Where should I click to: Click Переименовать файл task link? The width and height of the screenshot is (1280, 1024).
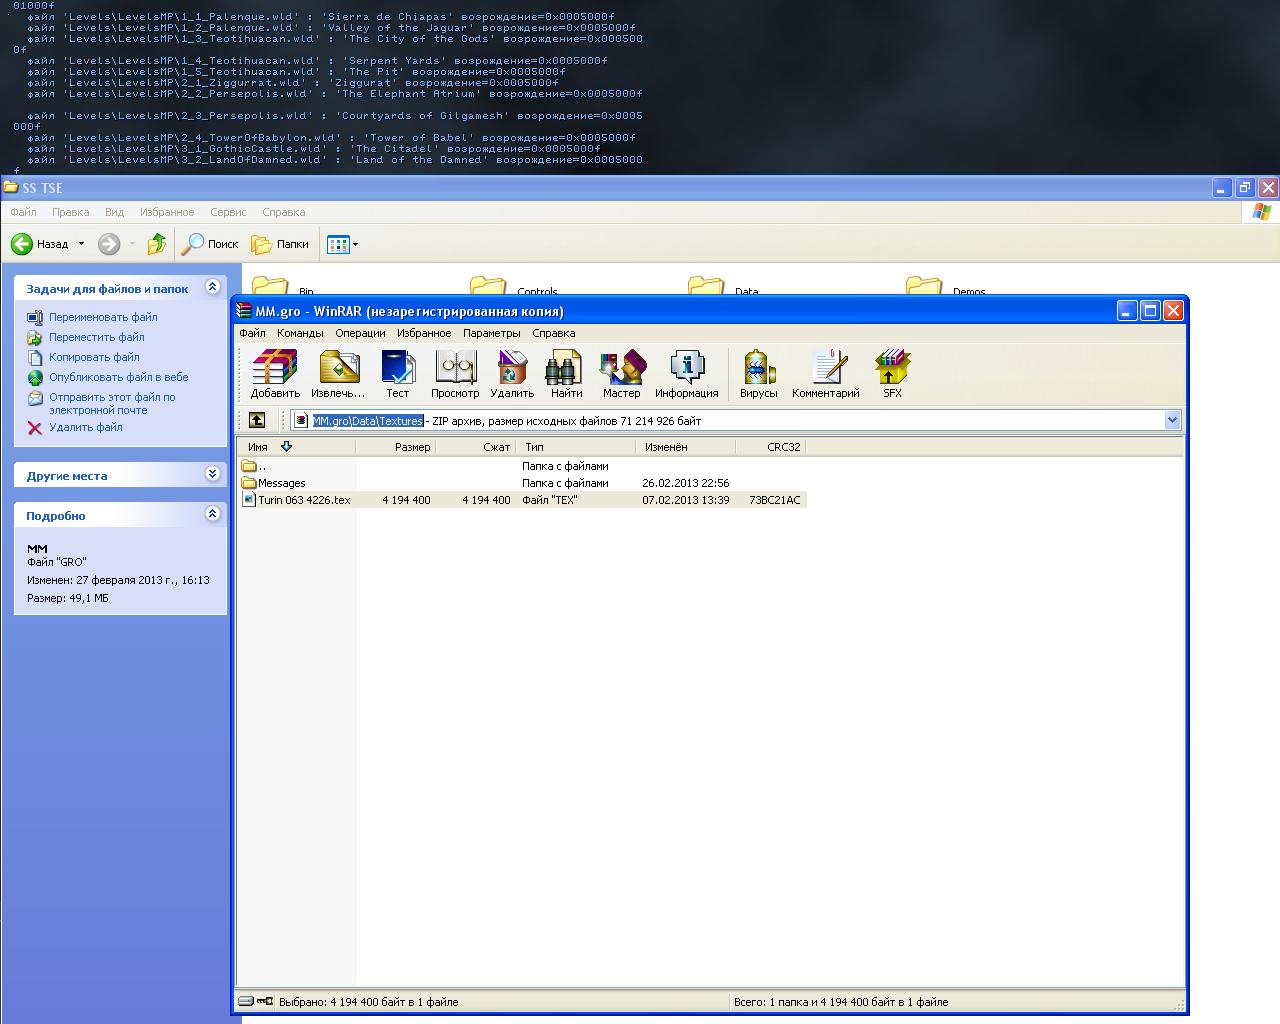pyautogui.click(x=103, y=317)
